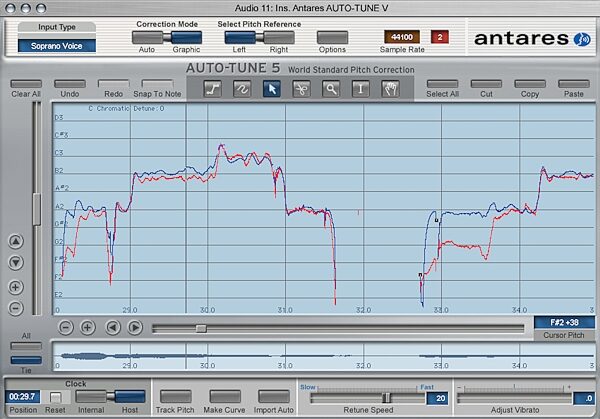Click the C Chromatic scale label
600x419 pixels.
(x=109, y=109)
